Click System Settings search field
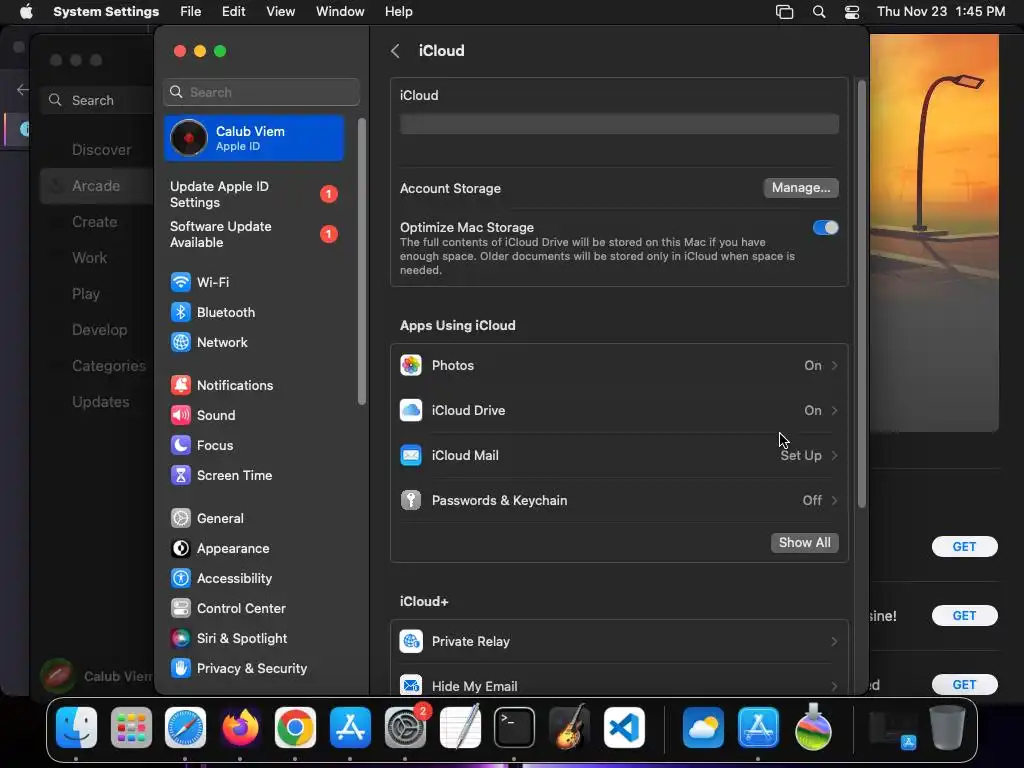 point(261,92)
